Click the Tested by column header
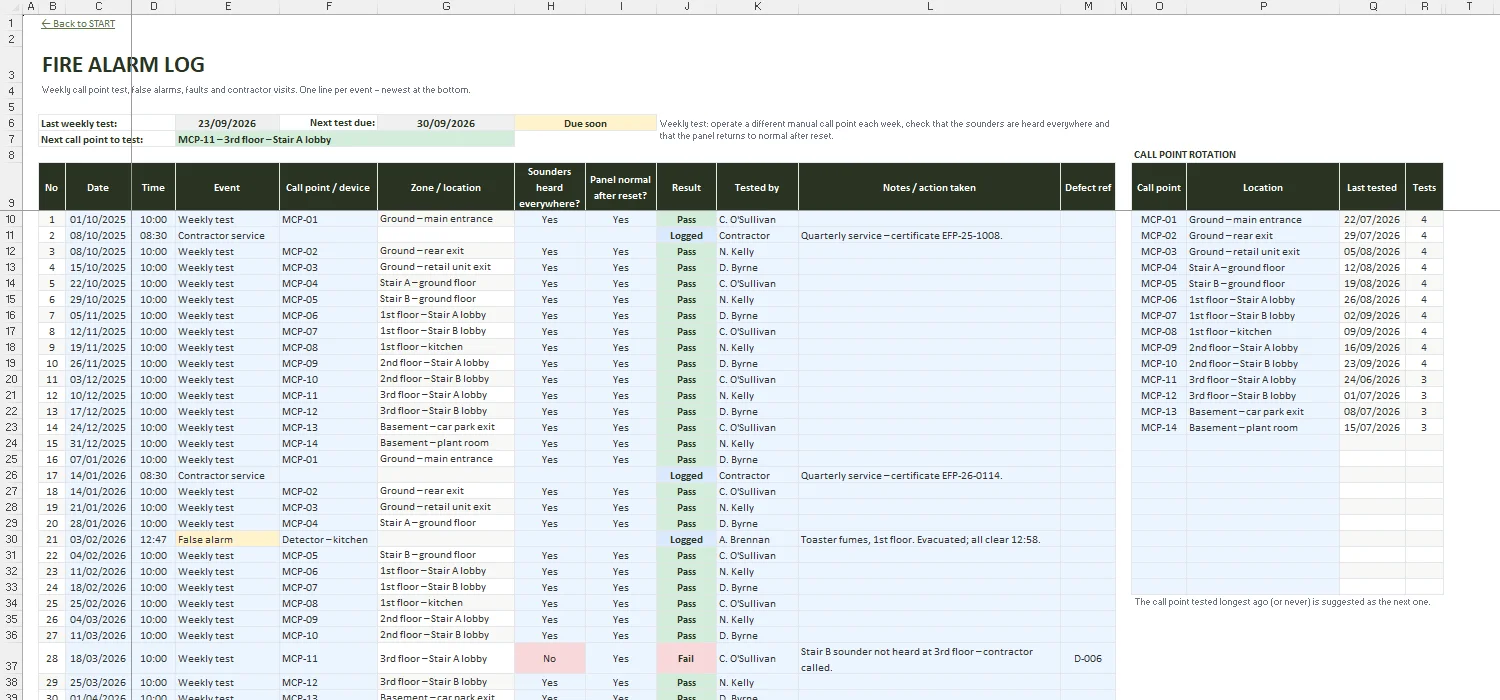1500x700 pixels. coord(757,187)
